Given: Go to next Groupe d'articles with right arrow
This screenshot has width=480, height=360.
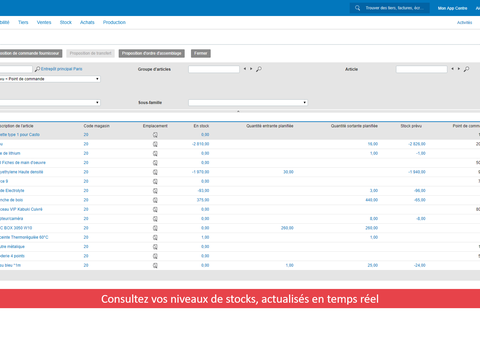Looking at the screenshot, I should 251,69.
